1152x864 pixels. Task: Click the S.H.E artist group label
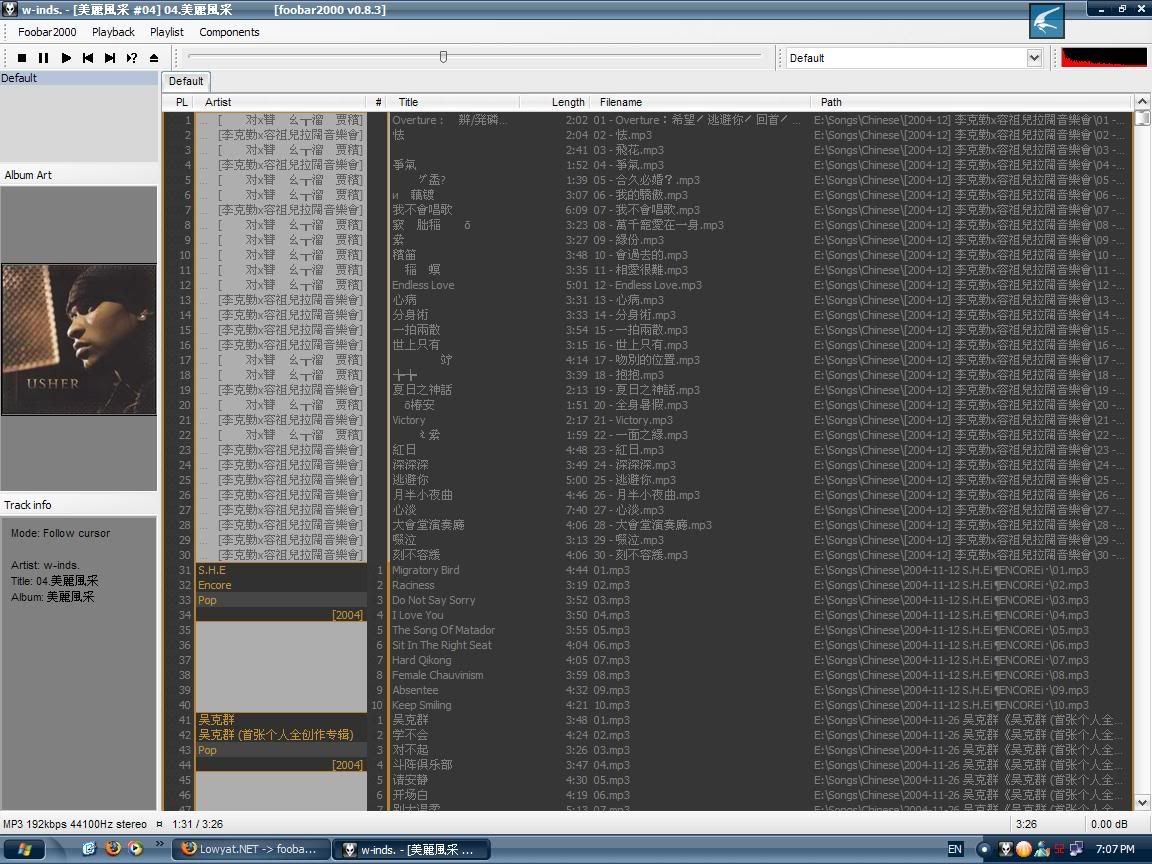pos(212,570)
